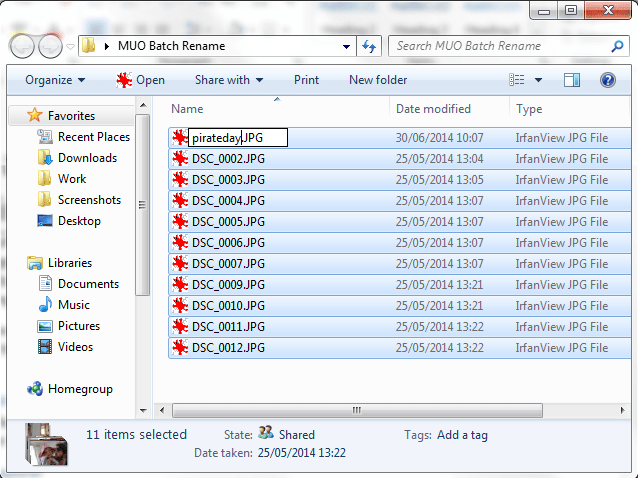638x478 pixels.
Task: Open the Share with menu
Action: 229,80
